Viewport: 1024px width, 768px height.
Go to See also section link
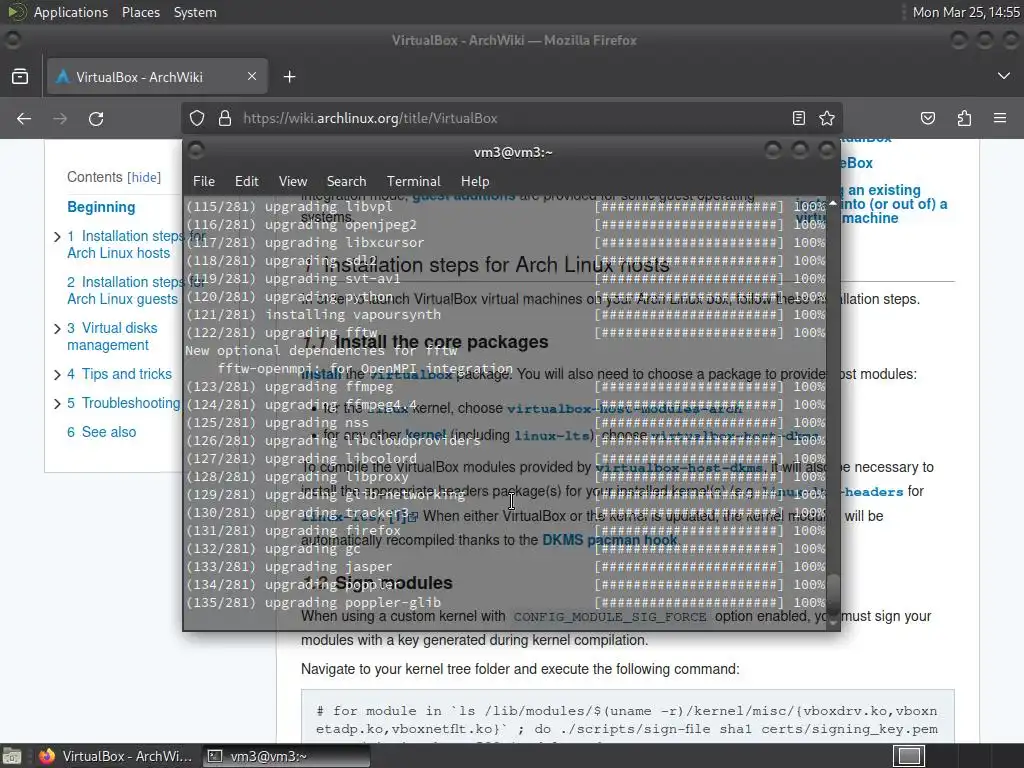click(101, 432)
